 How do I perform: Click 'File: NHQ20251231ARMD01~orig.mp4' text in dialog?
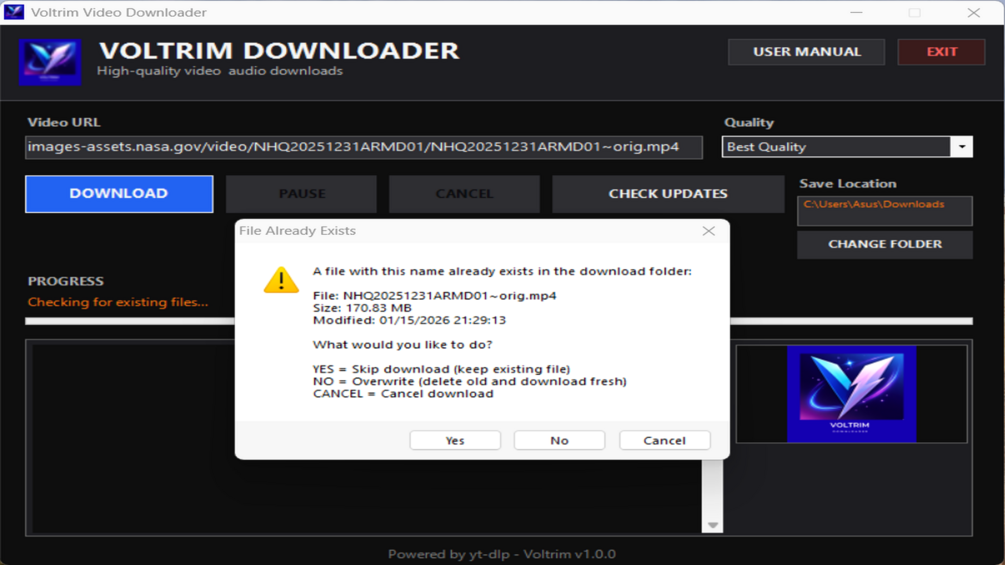click(x=435, y=295)
